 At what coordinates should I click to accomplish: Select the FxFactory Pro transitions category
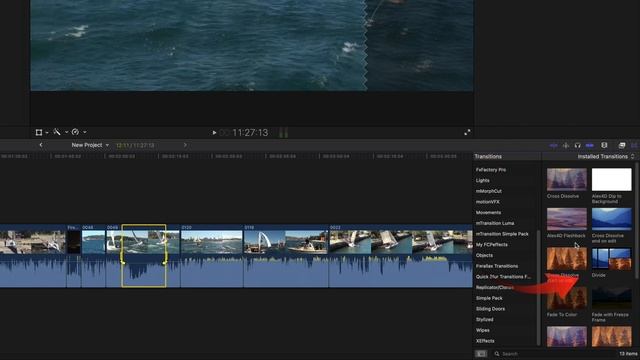(491, 170)
